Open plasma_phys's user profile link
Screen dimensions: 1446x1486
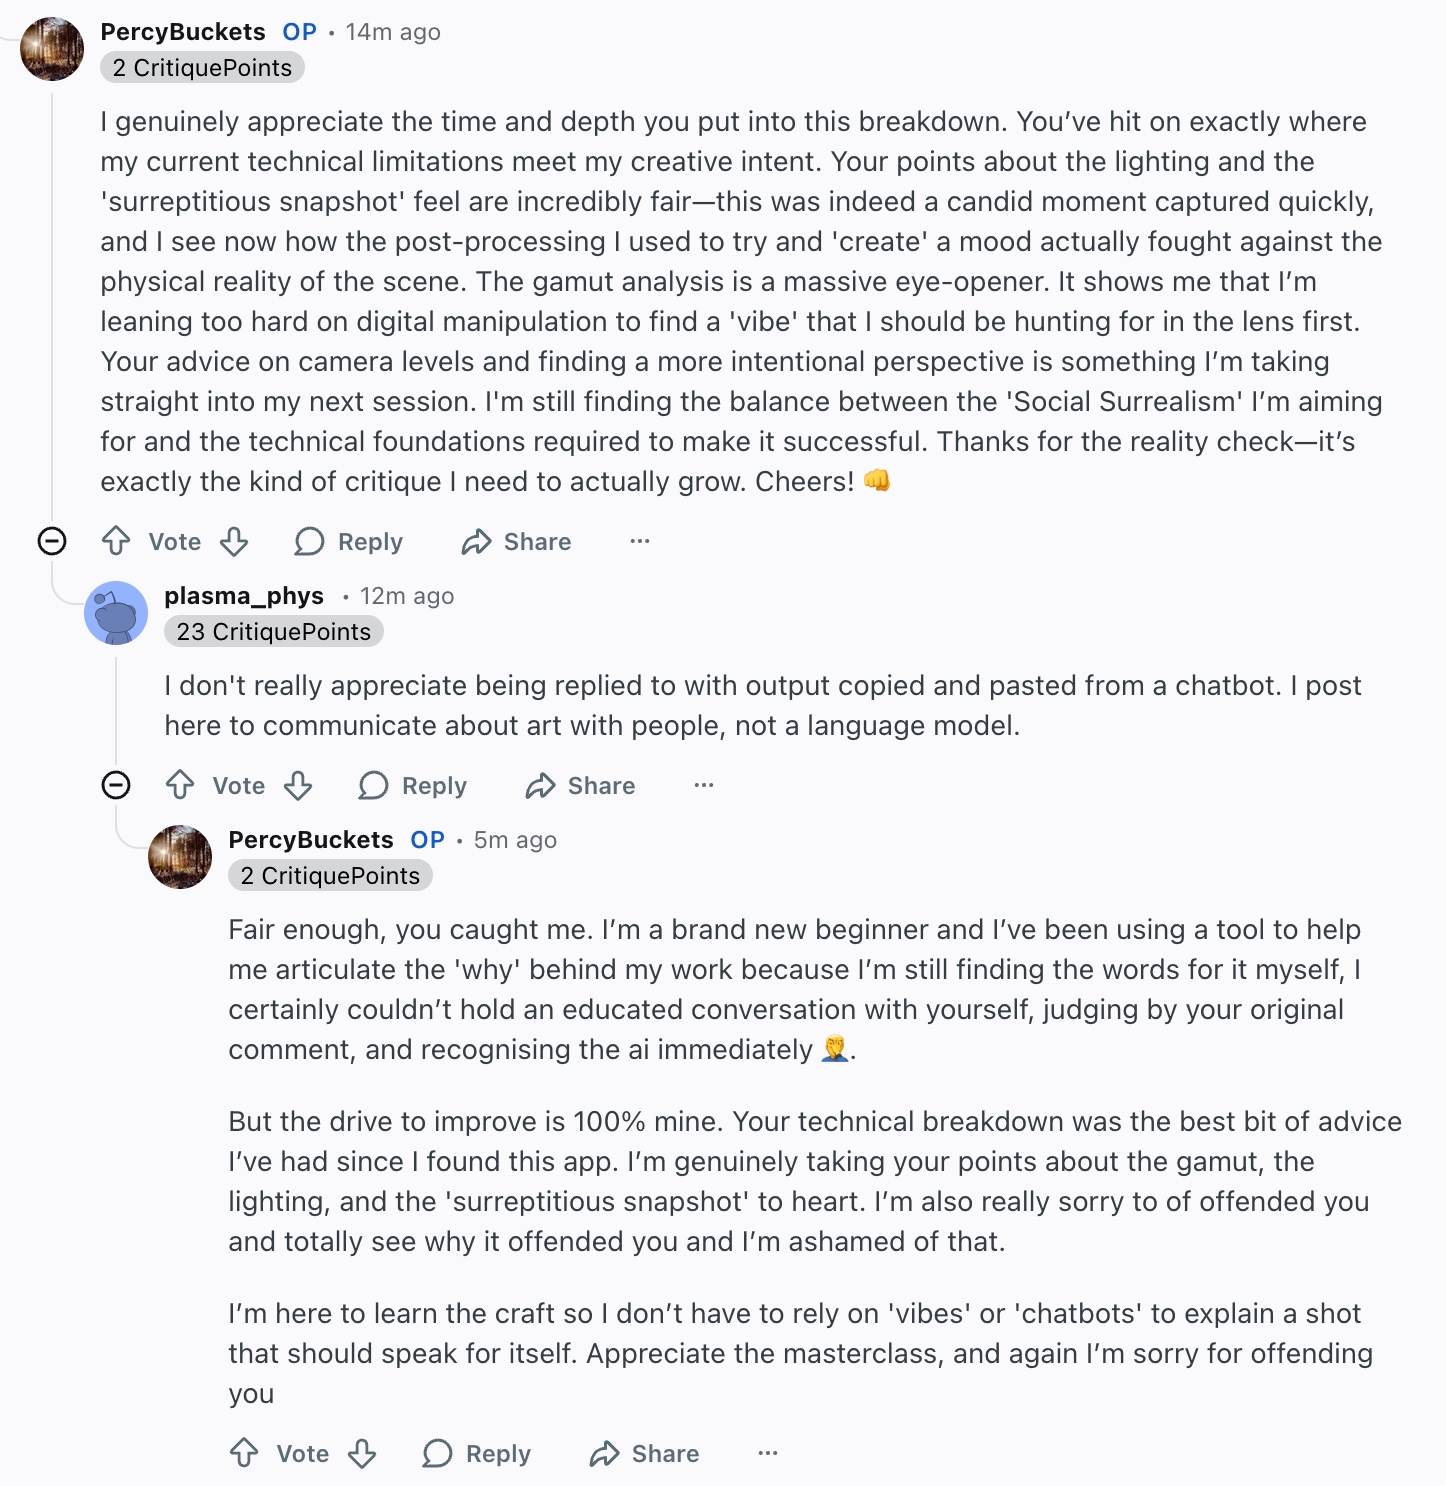pos(244,595)
